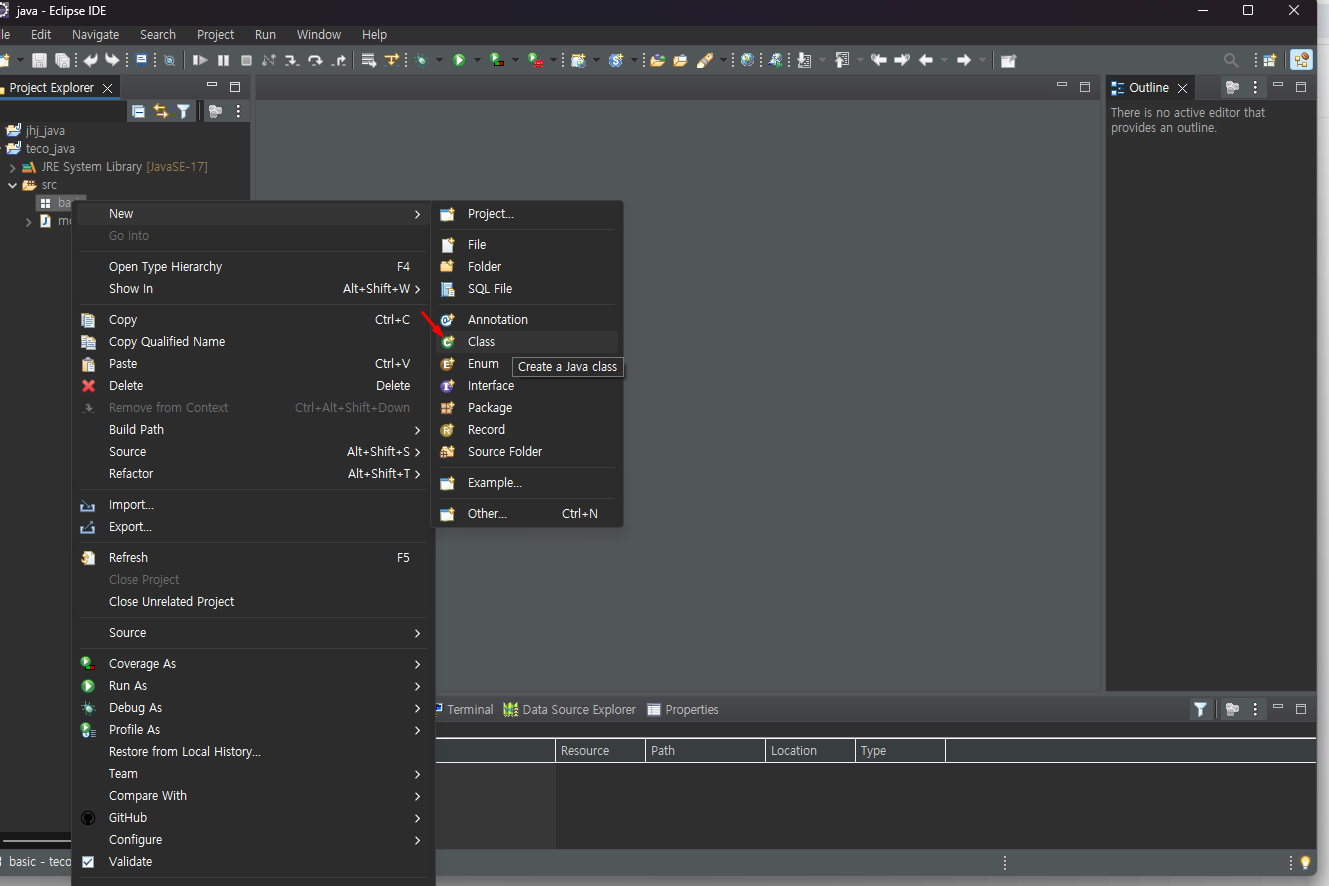This screenshot has width=1329, height=886.
Task: Choose Enum in the New submenu
Action: pos(527,364)
